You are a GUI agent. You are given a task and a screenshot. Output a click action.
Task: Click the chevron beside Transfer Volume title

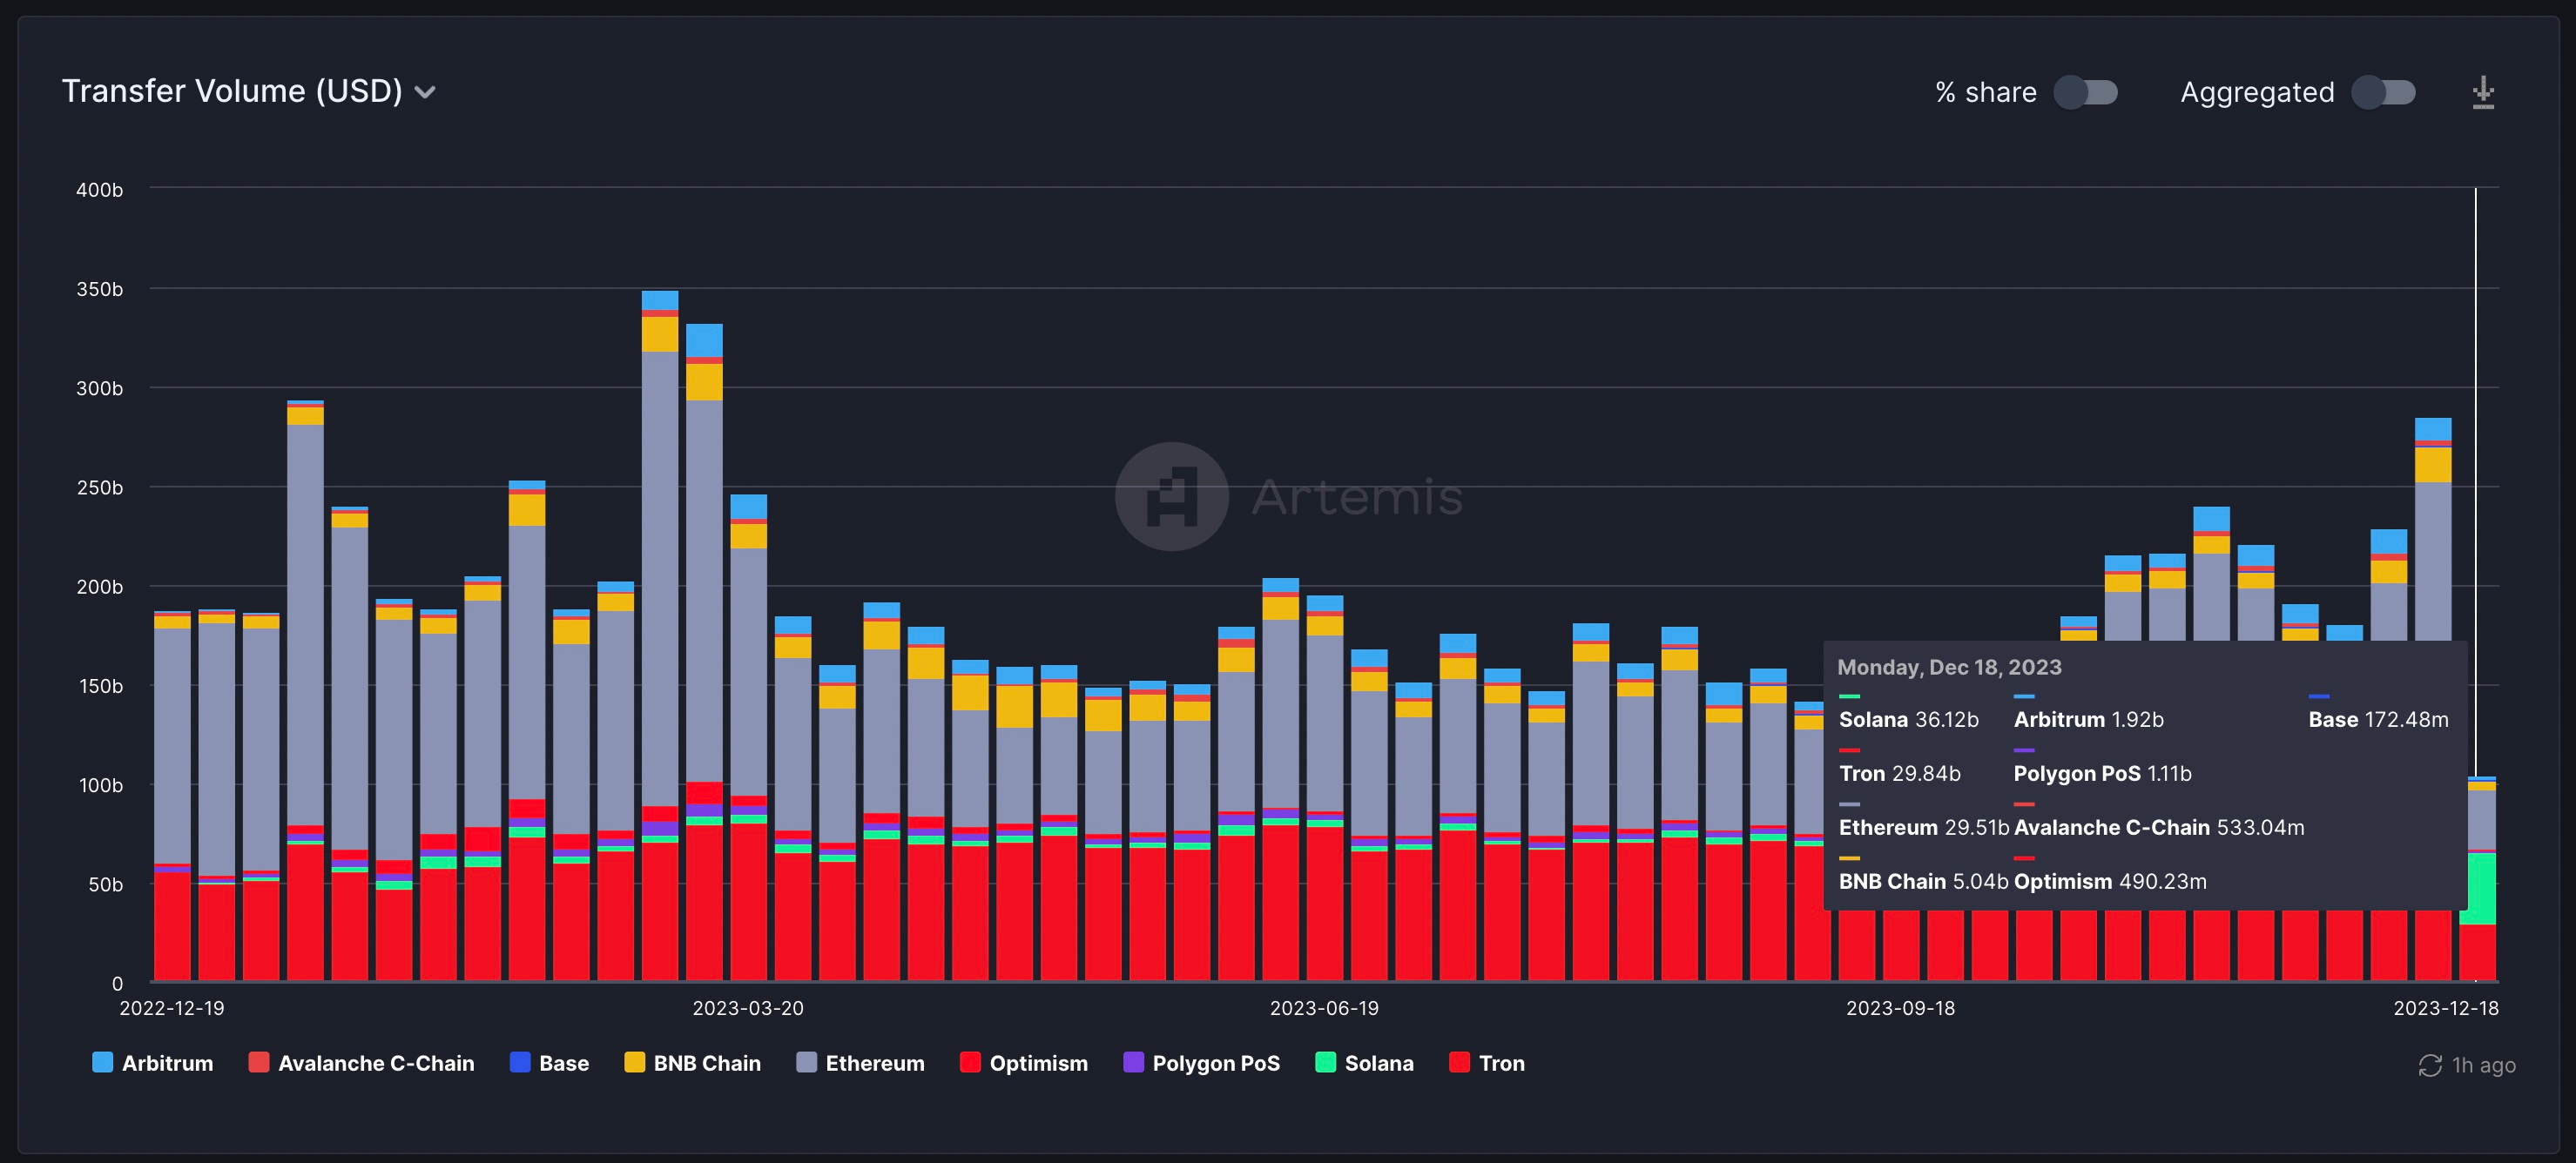pyautogui.click(x=425, y=92)
